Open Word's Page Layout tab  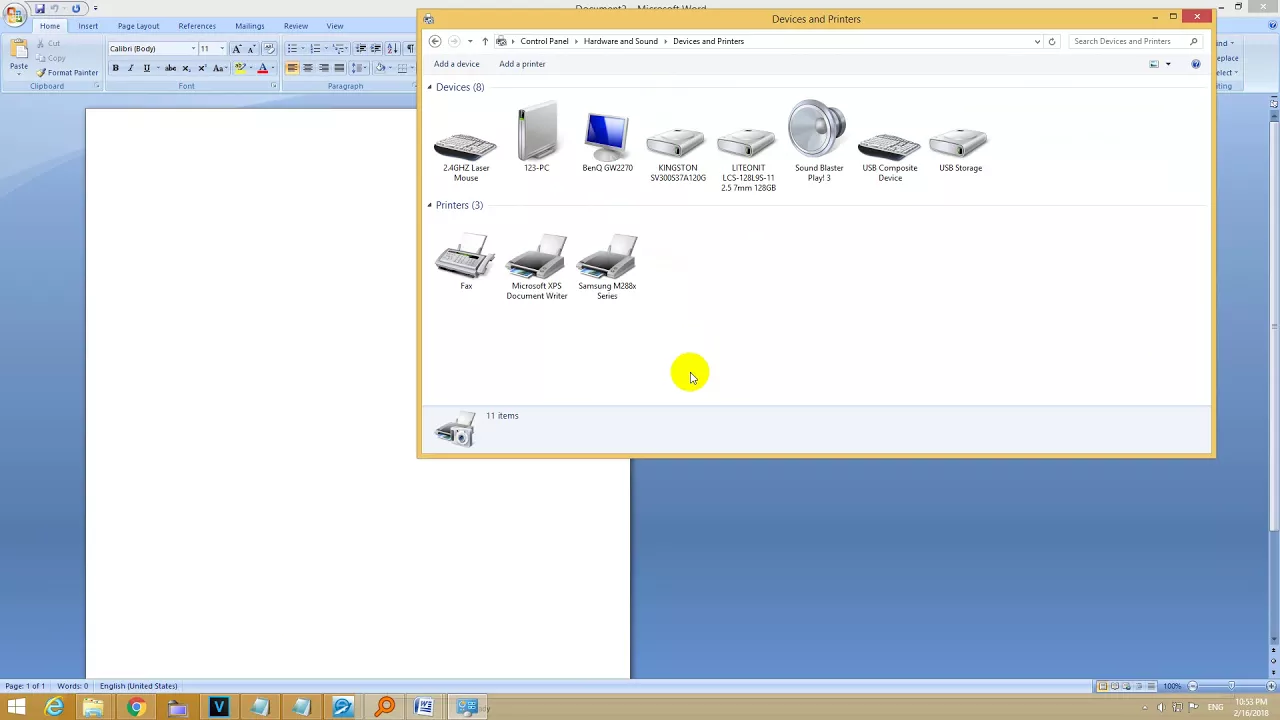[138, 26]
